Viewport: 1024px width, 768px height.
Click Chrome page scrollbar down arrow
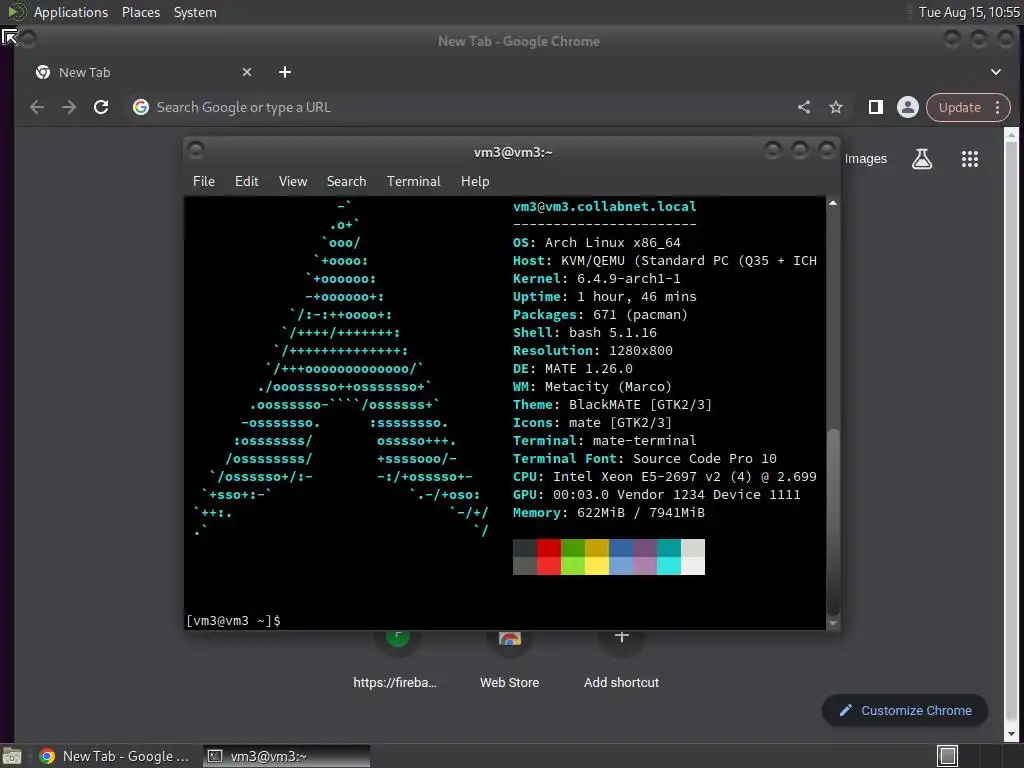pyautogui.click(x=1011, y=735)
